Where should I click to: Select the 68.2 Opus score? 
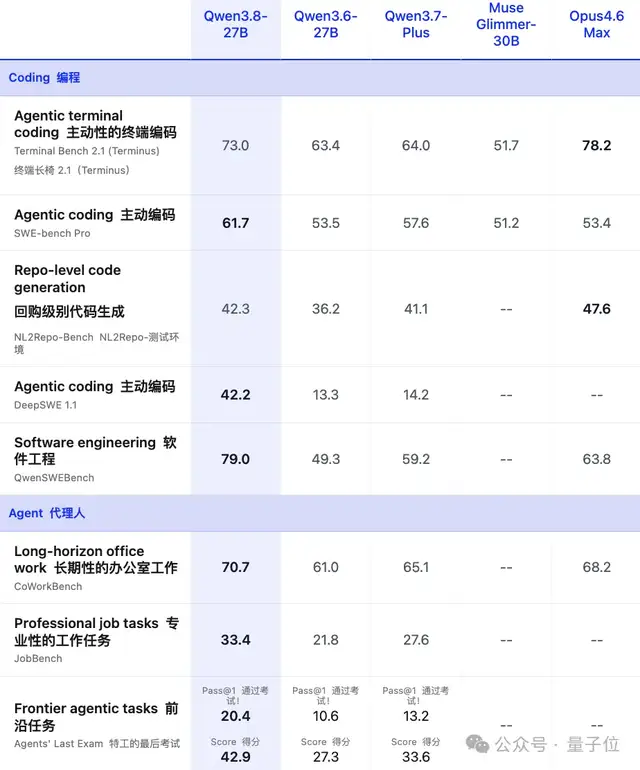point(596,567)
